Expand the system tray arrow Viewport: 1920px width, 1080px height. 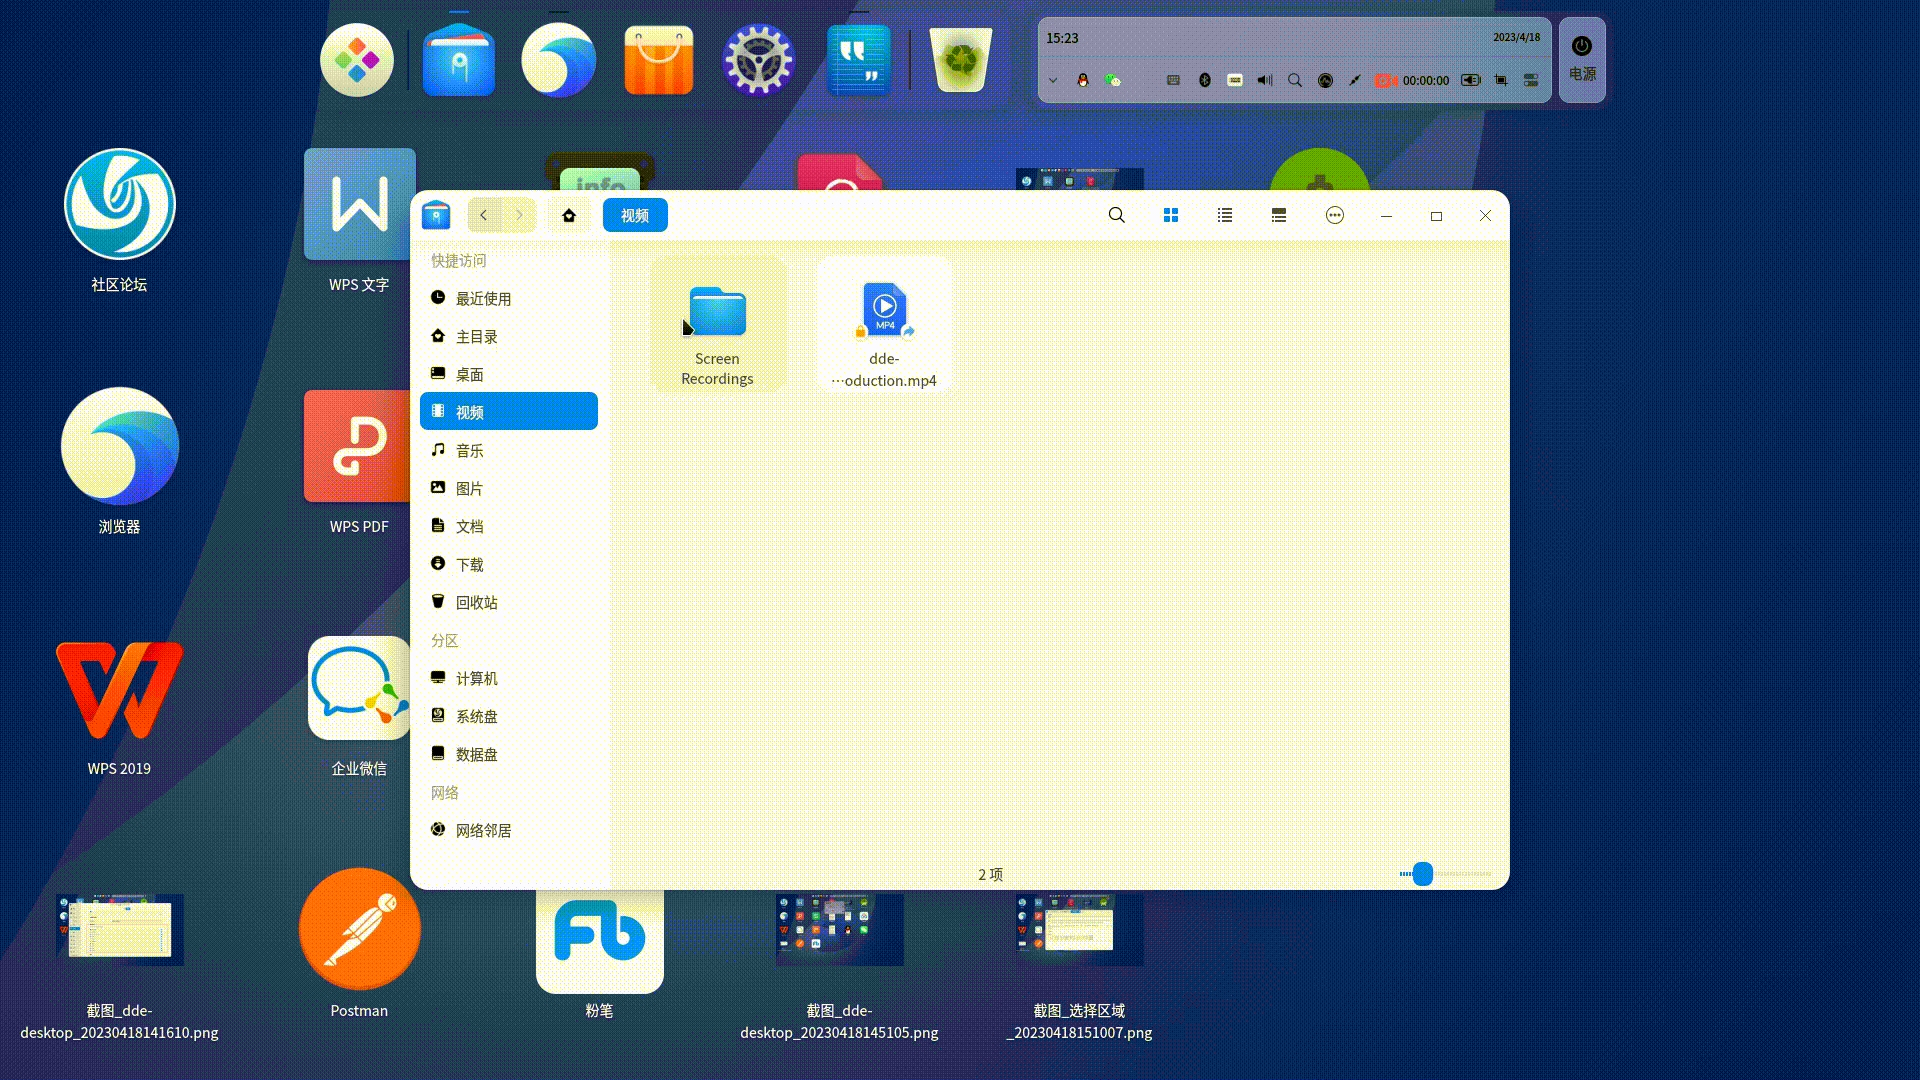(1053, 80)
